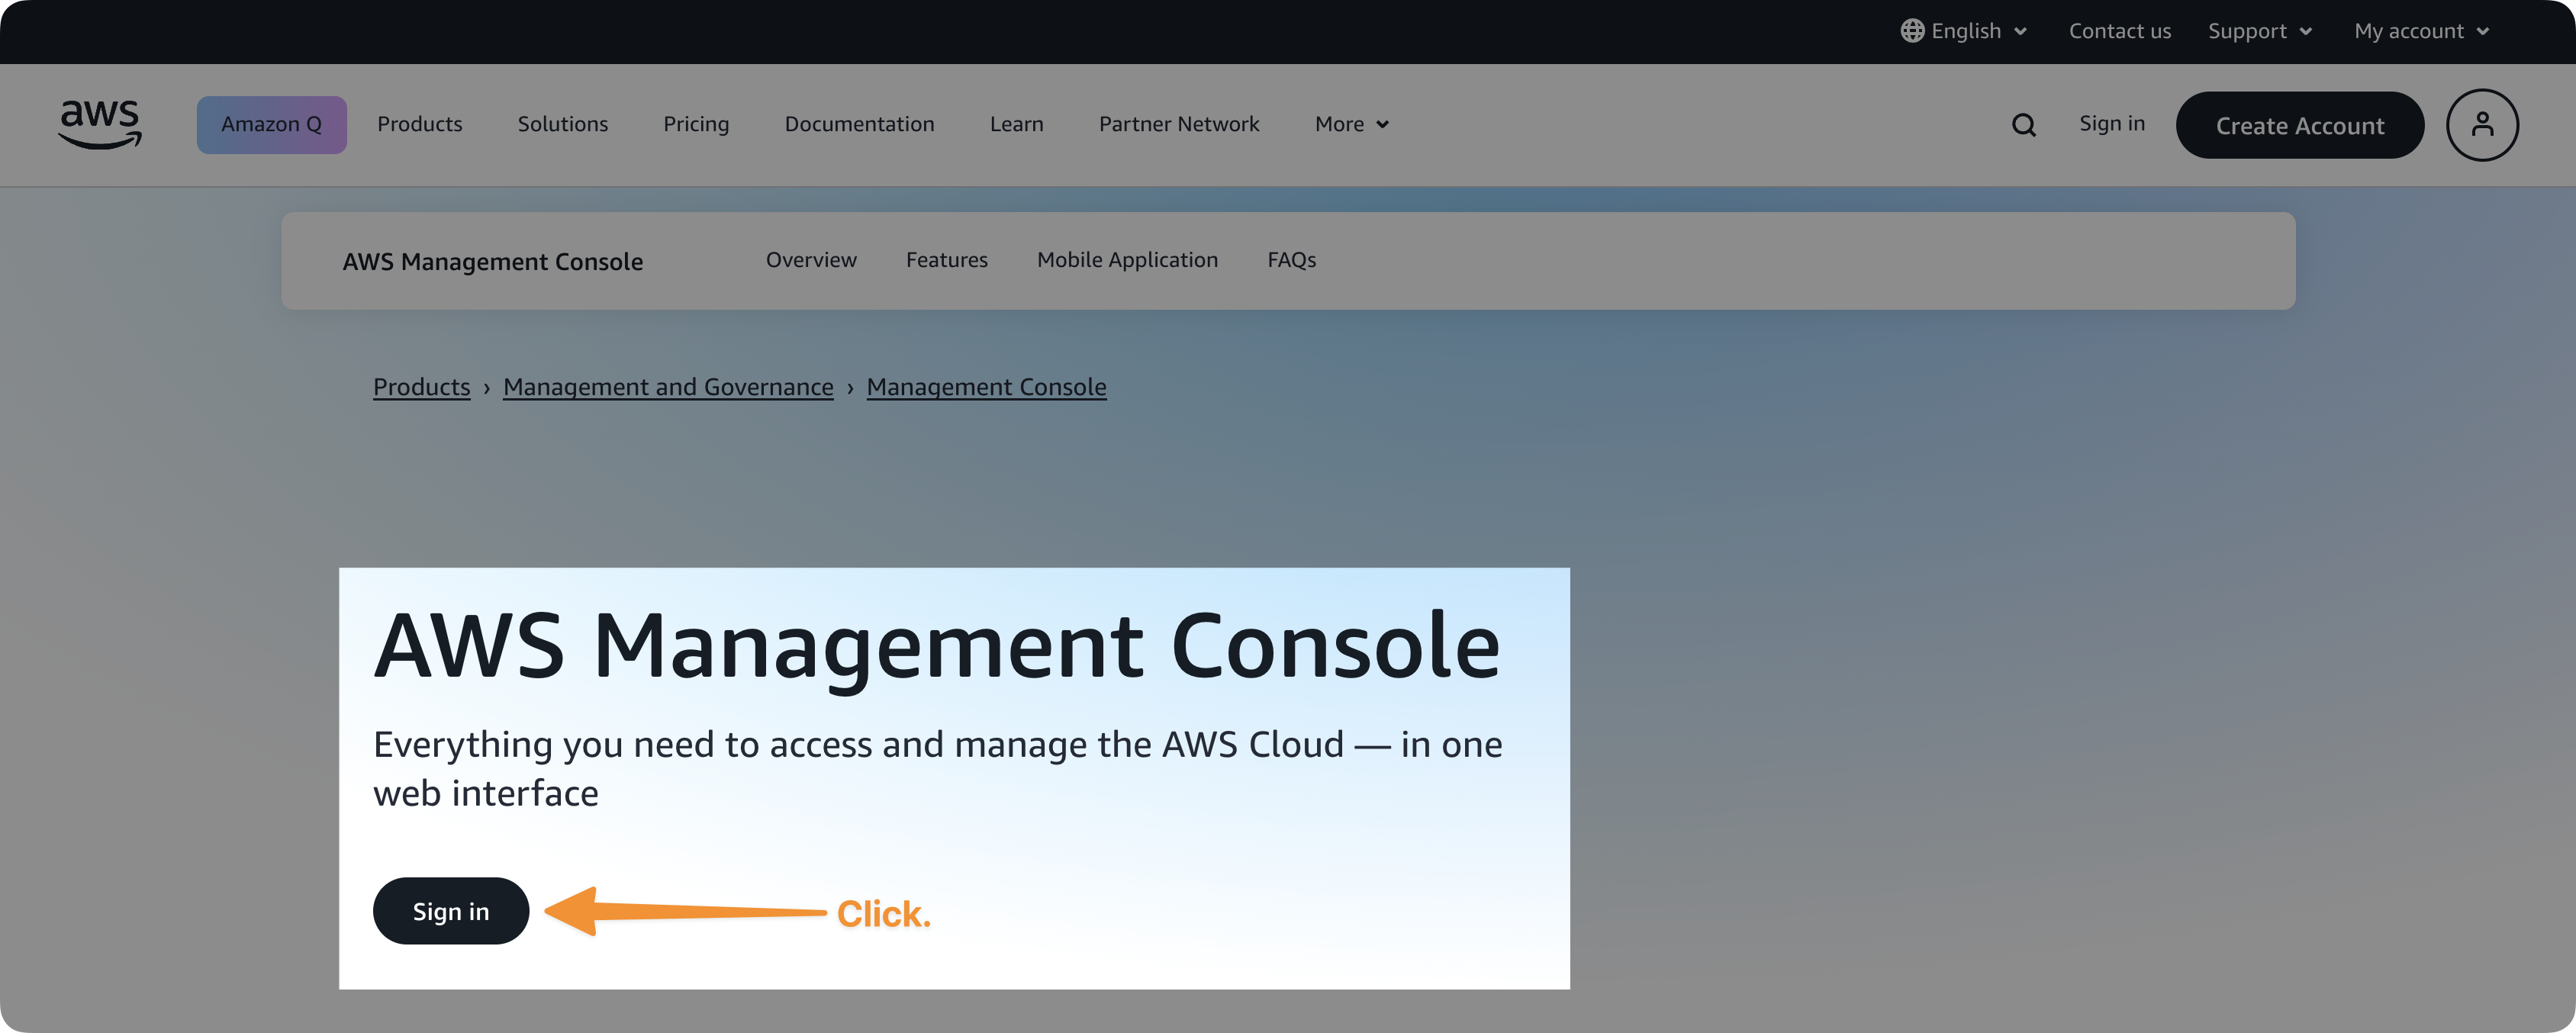Switch to the Features tab

click(946, 259)
